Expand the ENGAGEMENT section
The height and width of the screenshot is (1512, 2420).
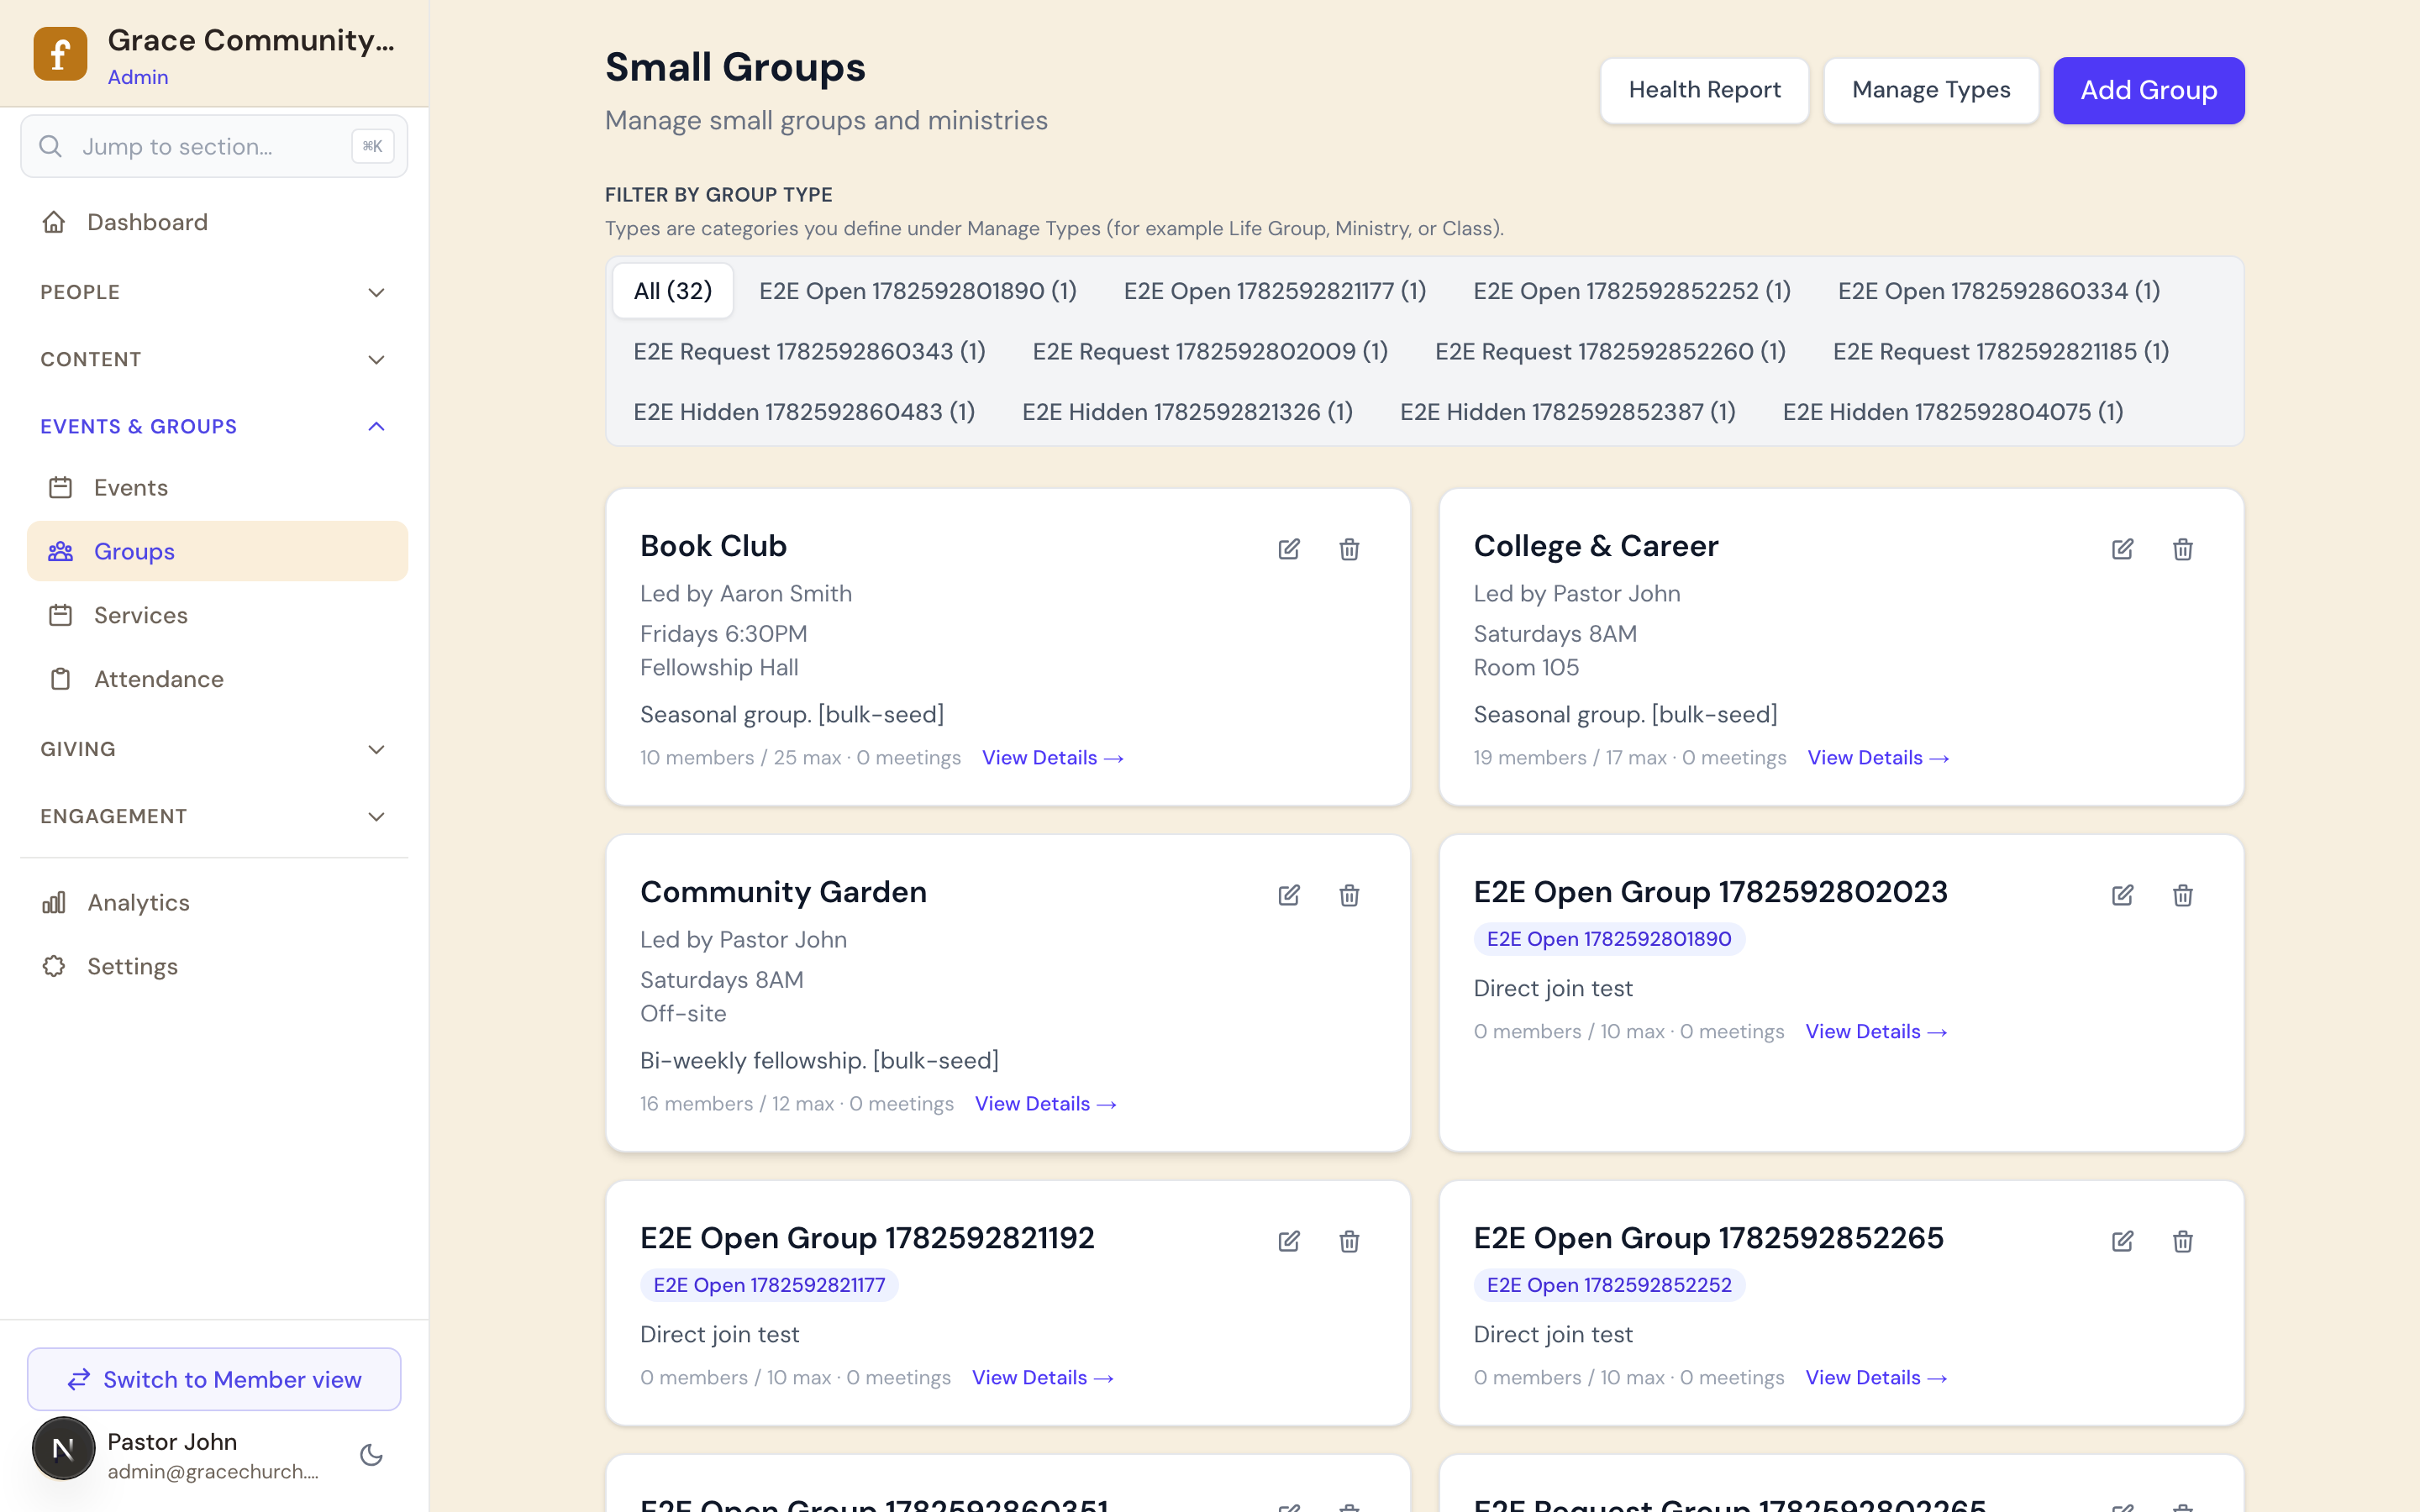click(214, 816)
